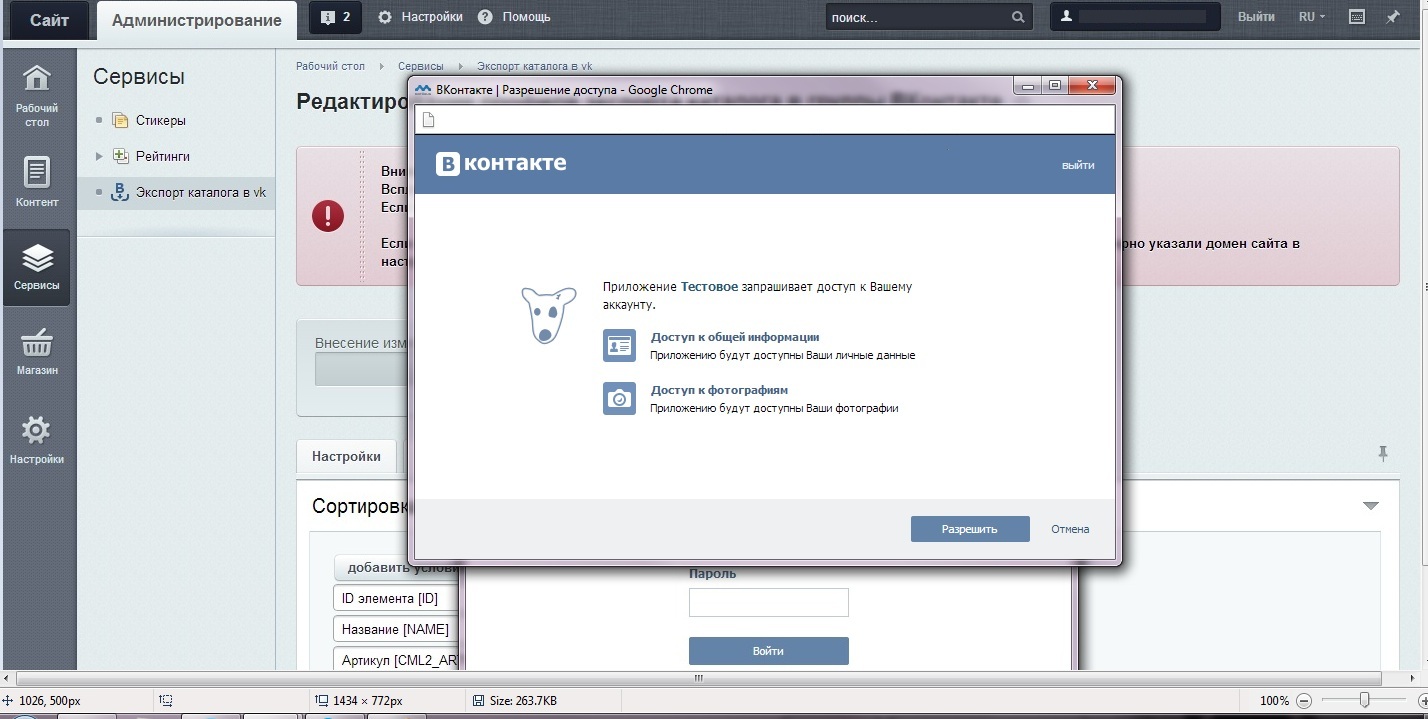
Task: Select the Магазин sidebar icon
Action: click(x=38, y=352)
